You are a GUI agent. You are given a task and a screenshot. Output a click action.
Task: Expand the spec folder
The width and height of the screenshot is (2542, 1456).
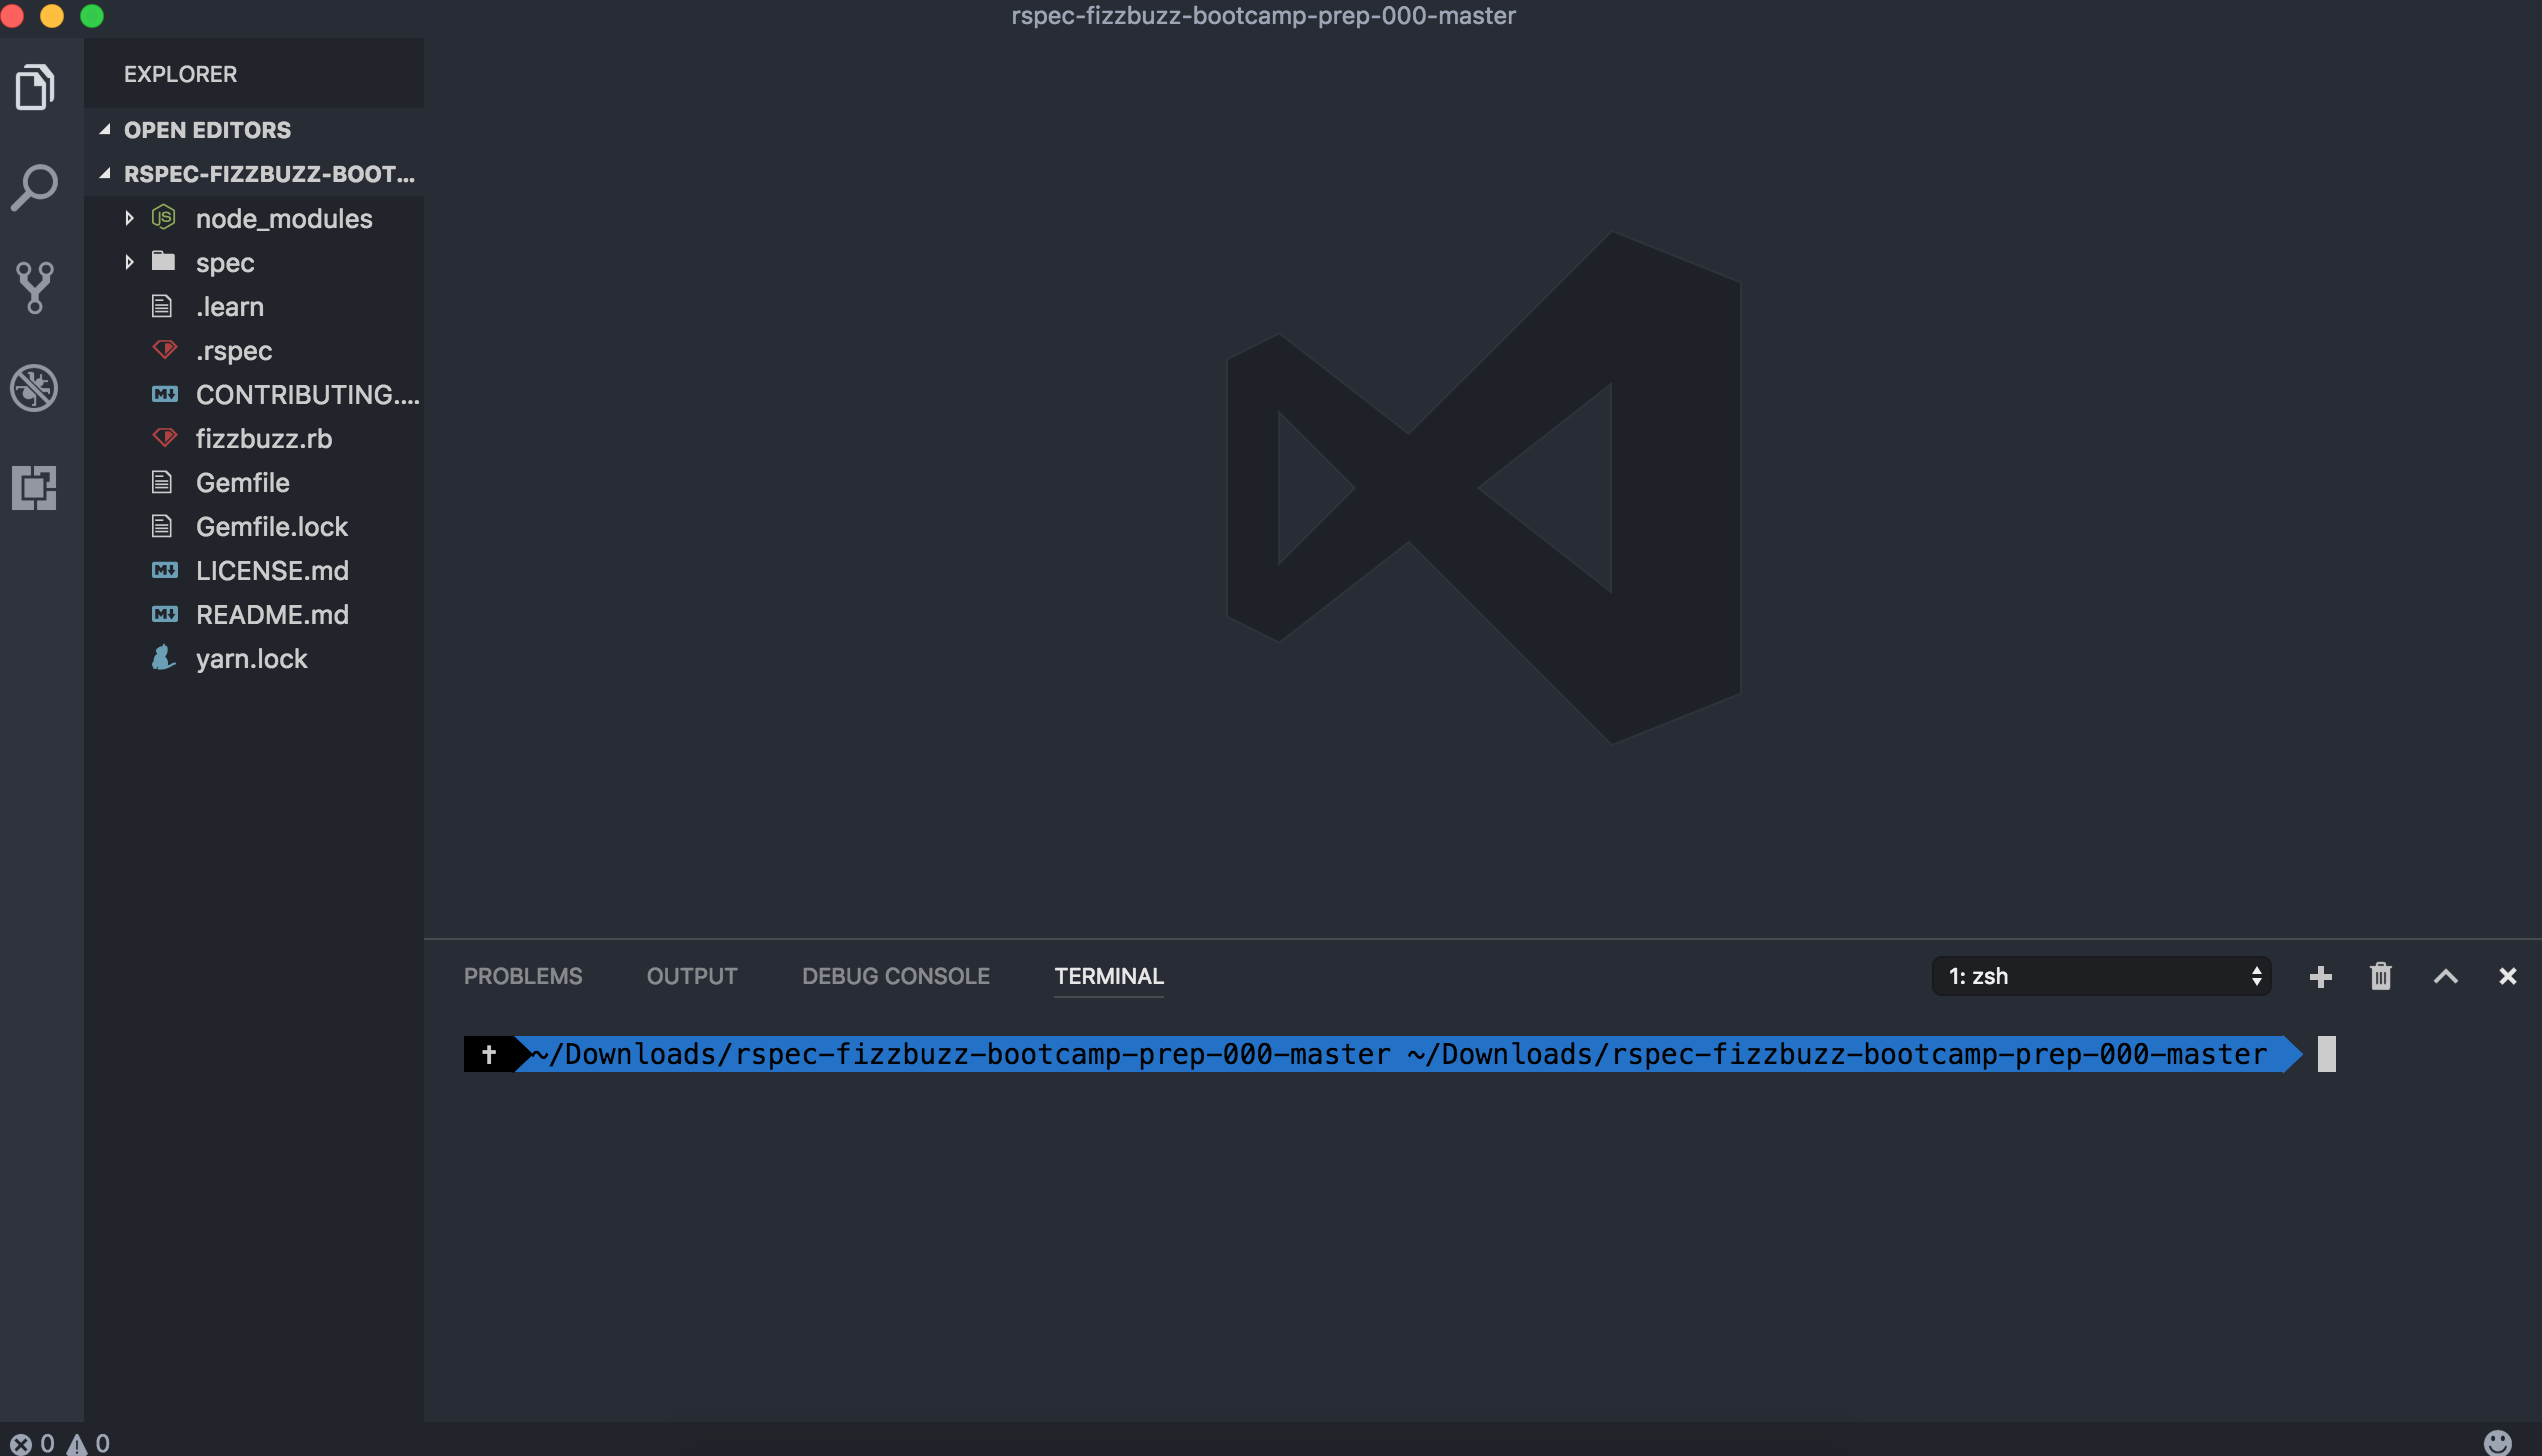130,262
